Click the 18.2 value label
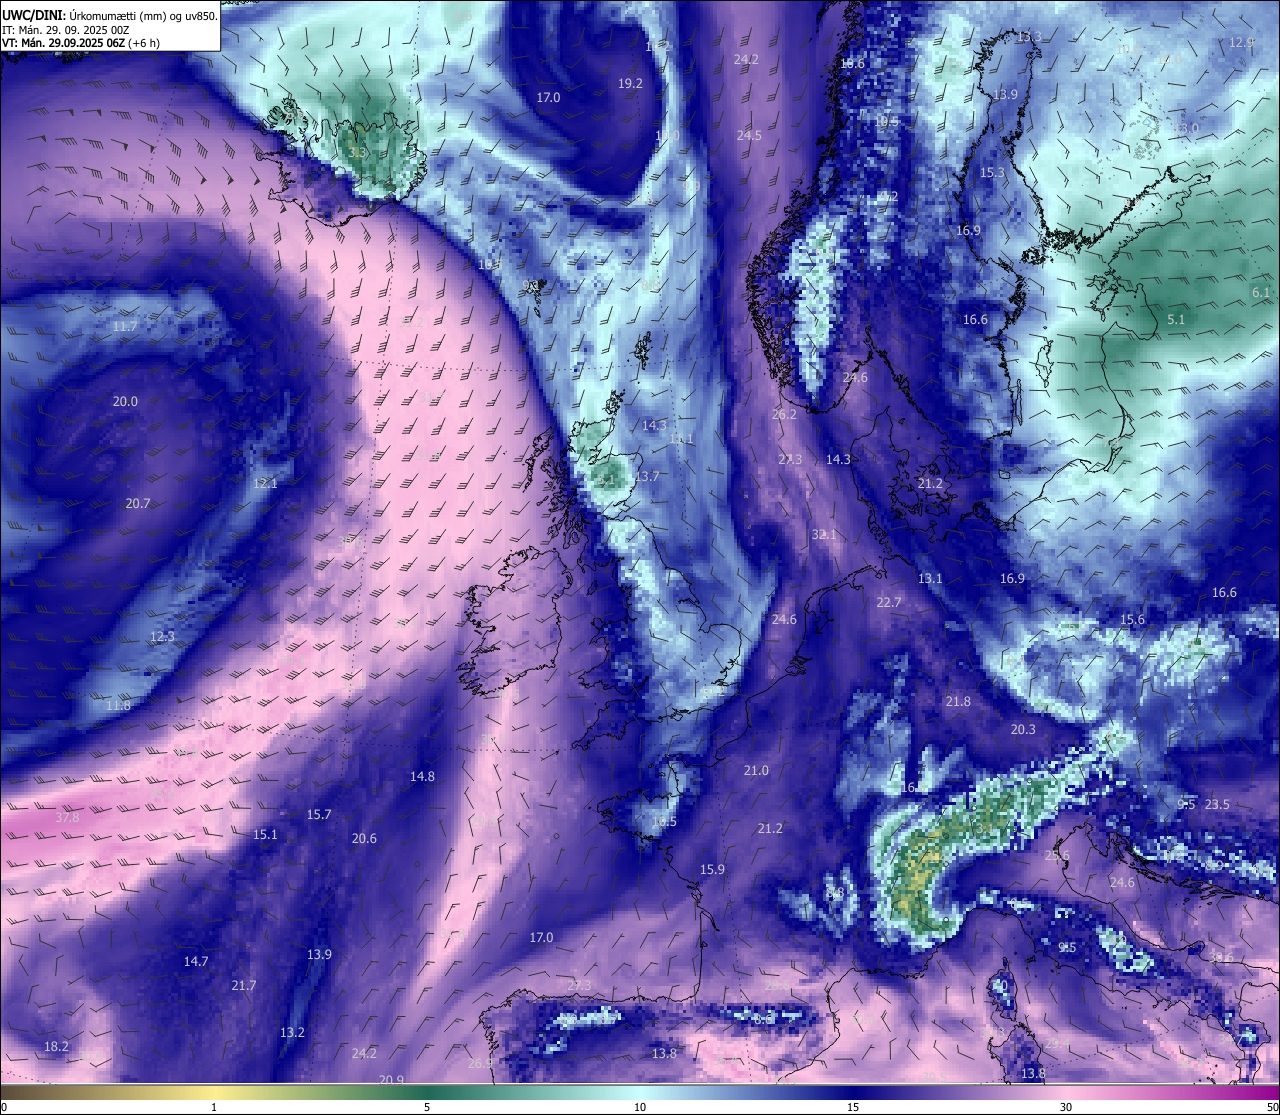The width and height of the screenshot is (1280, 1115). 57,1047
